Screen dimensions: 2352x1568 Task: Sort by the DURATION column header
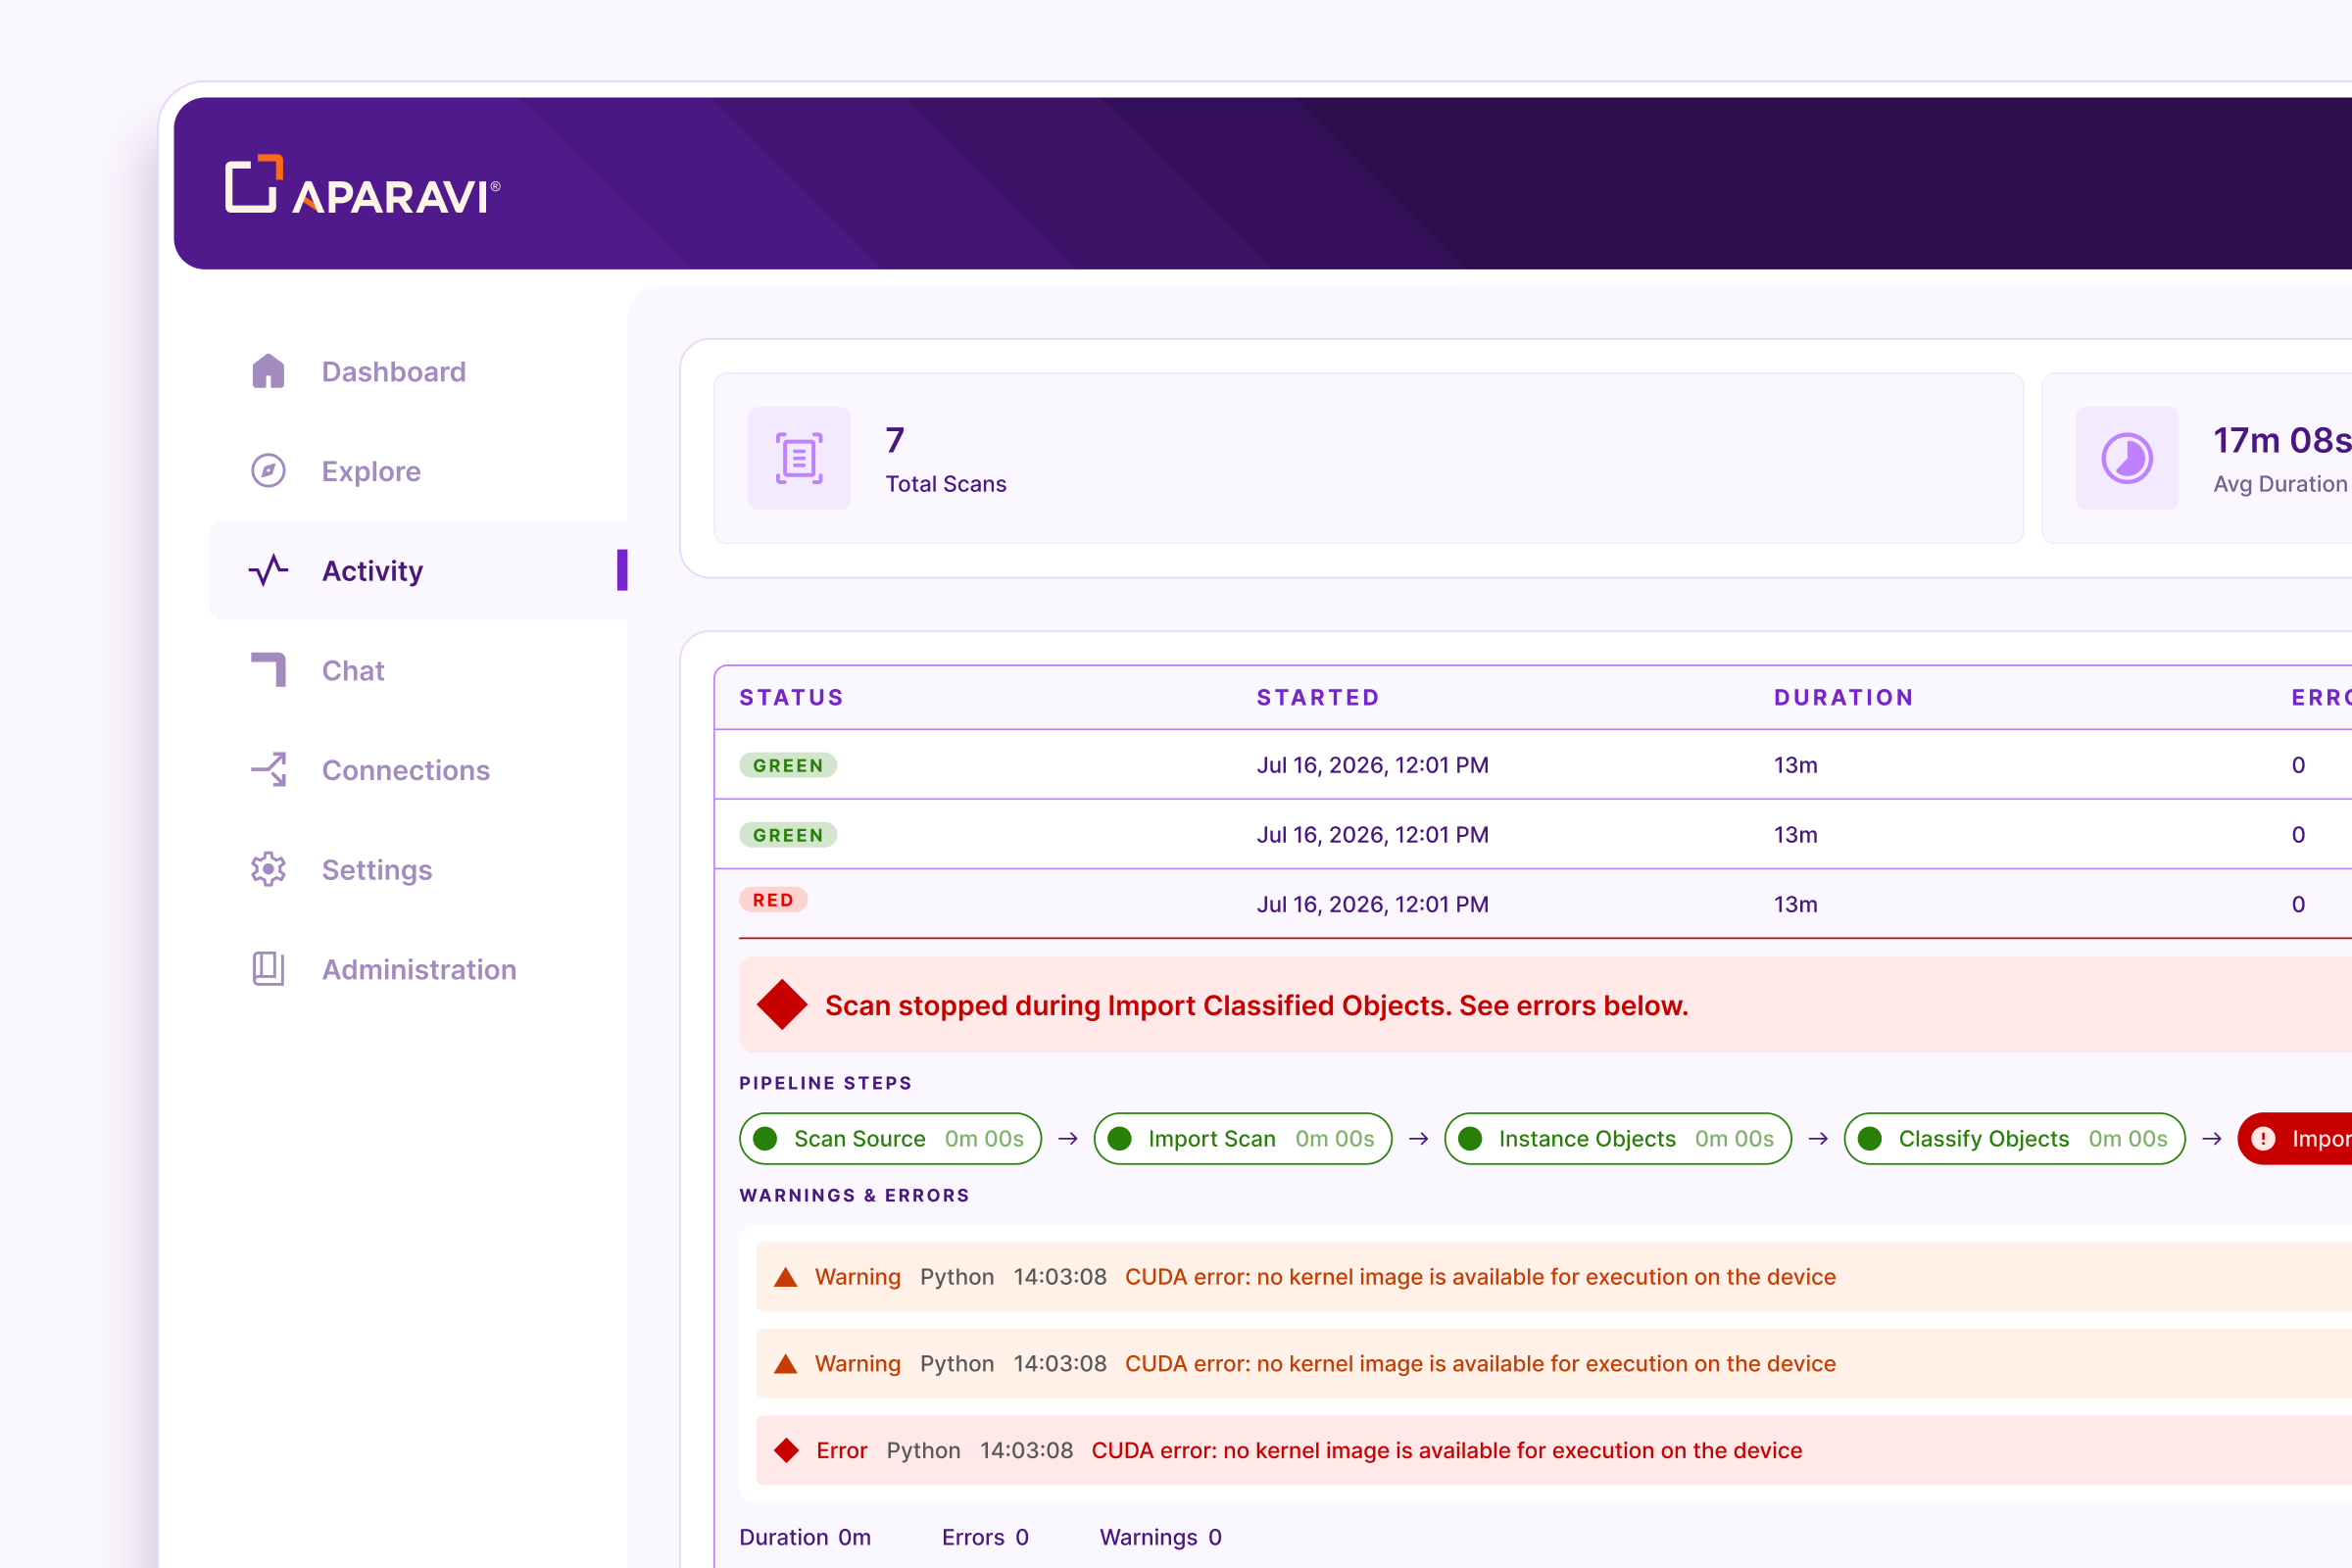(1844, 697)
